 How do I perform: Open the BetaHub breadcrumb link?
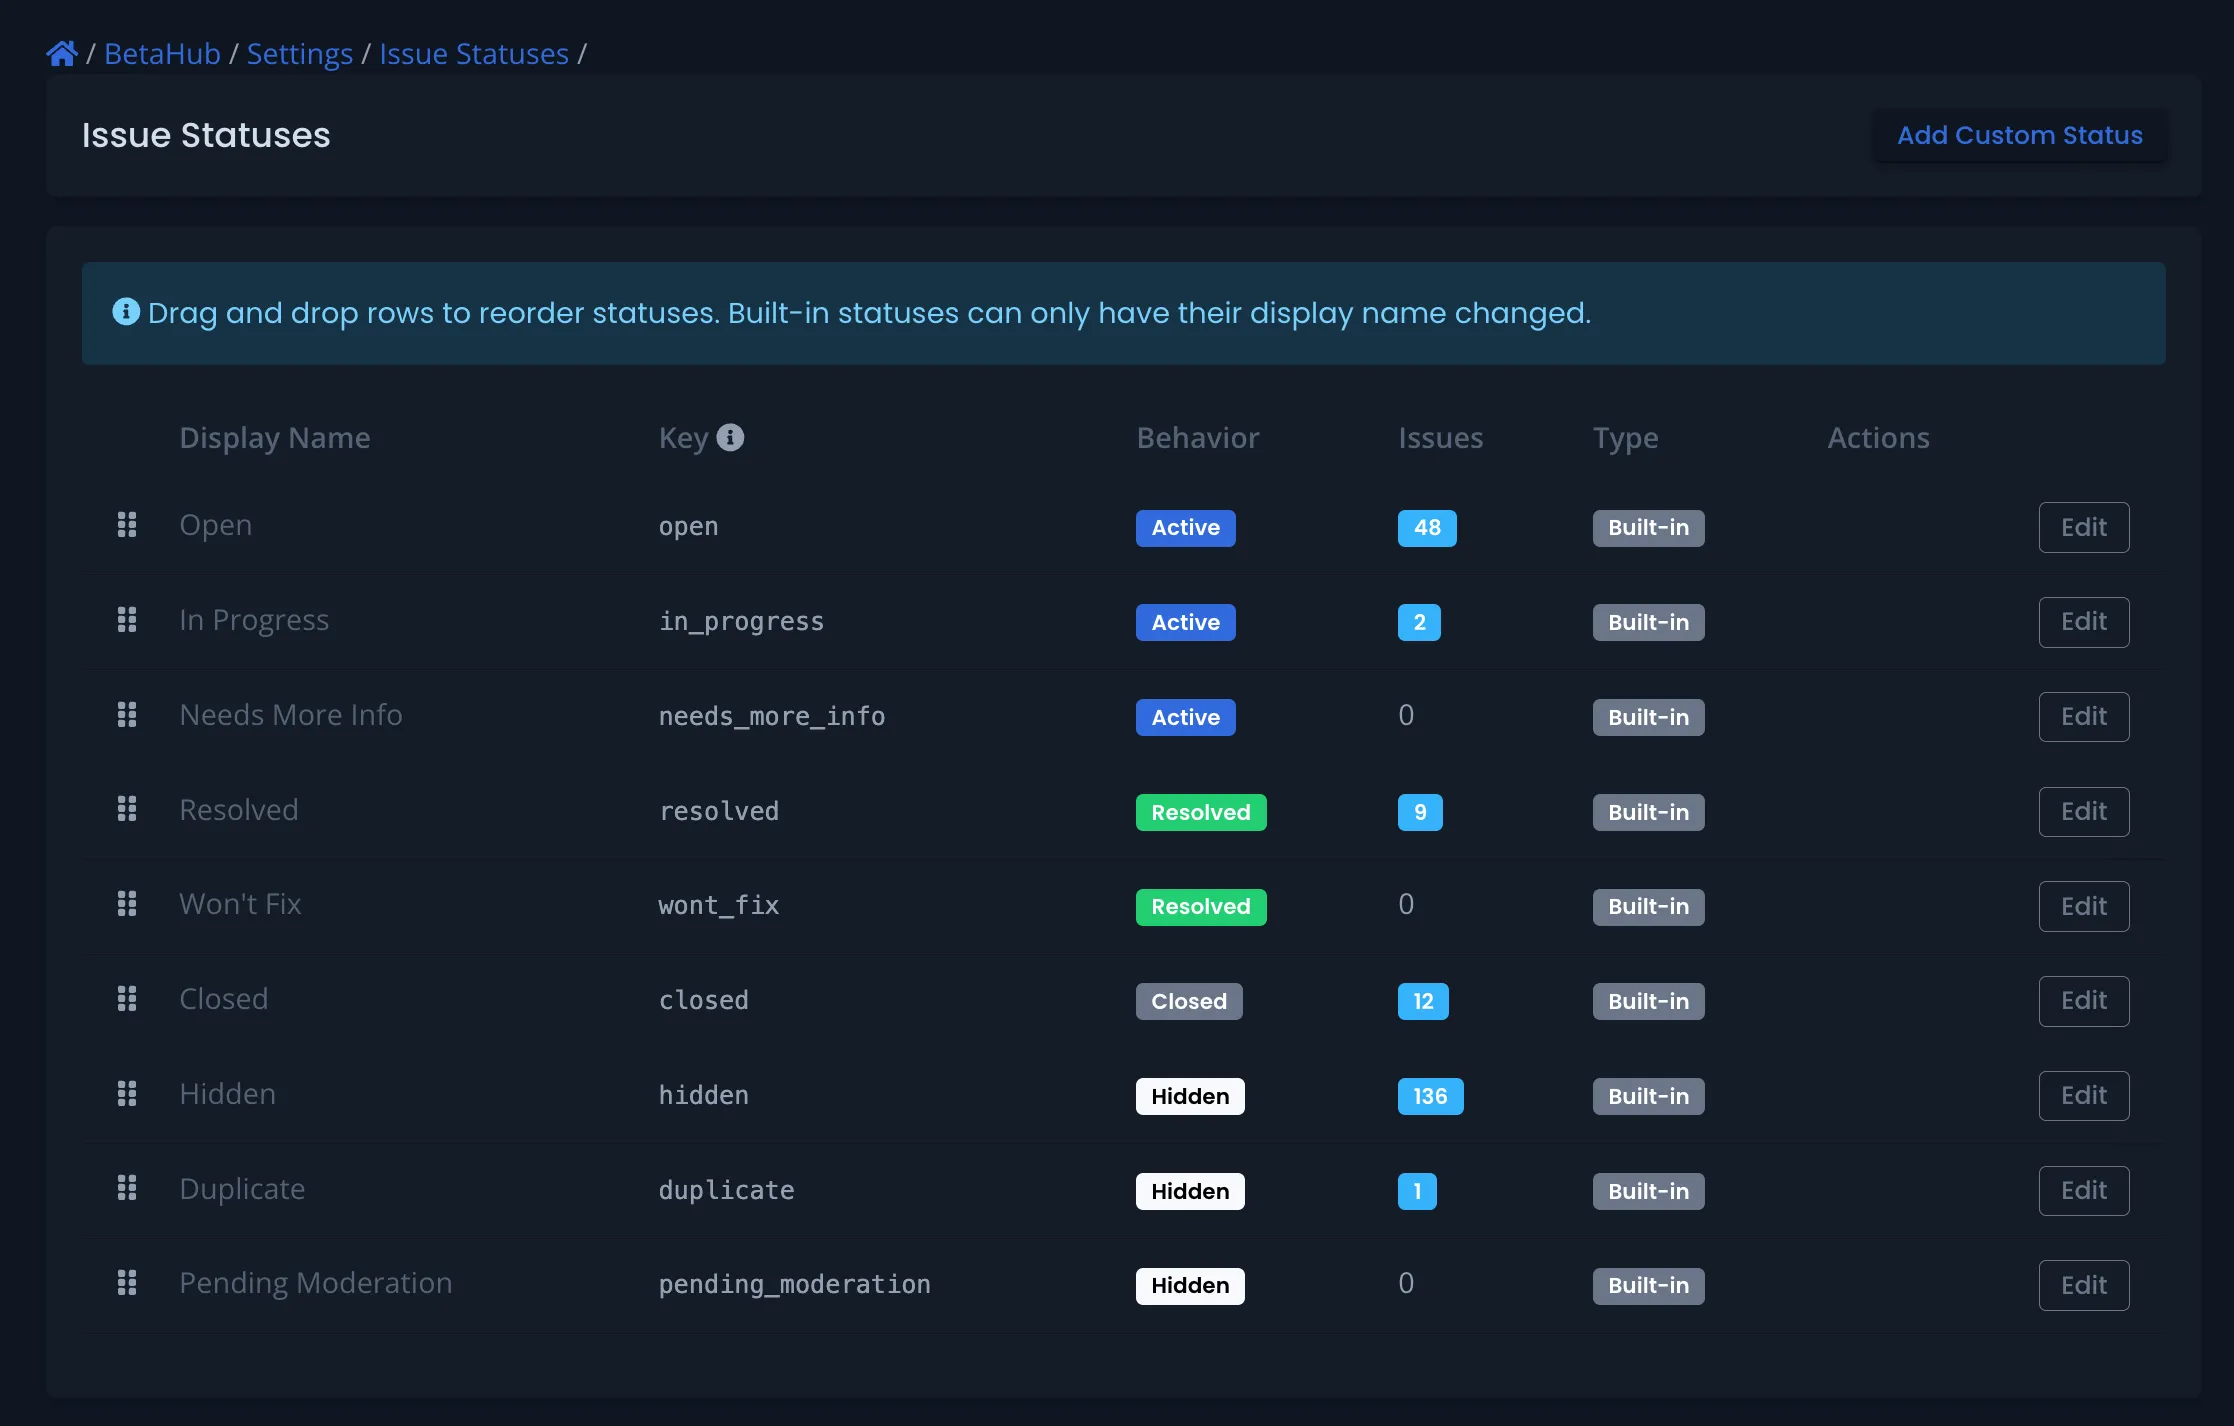pos(162,54)
